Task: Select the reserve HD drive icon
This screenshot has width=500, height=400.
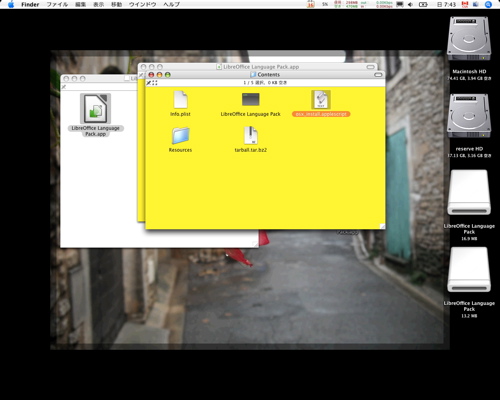Action: pos(469,116)
